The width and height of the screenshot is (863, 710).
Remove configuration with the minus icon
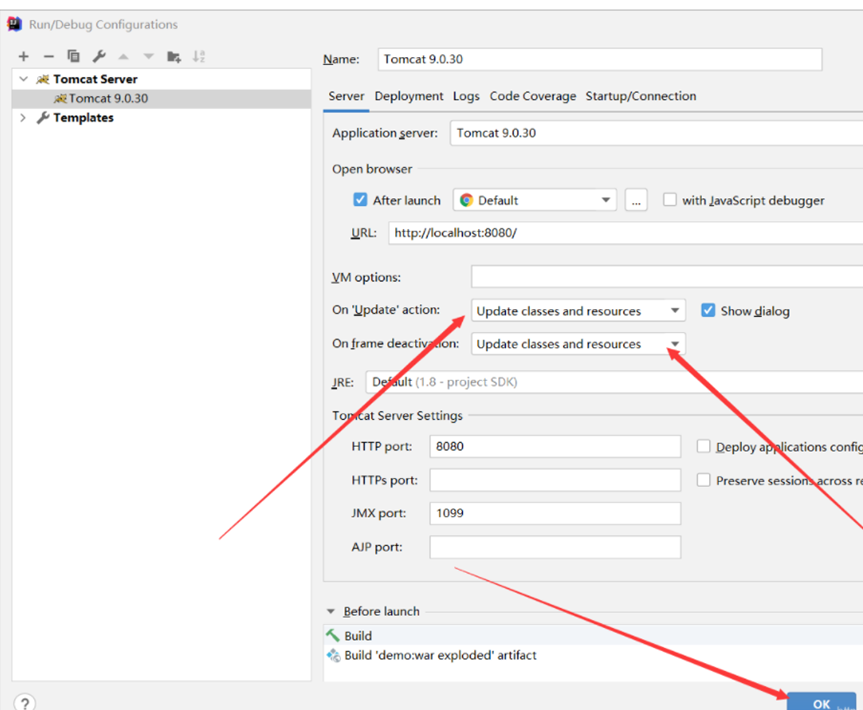(x=48, y=56)
